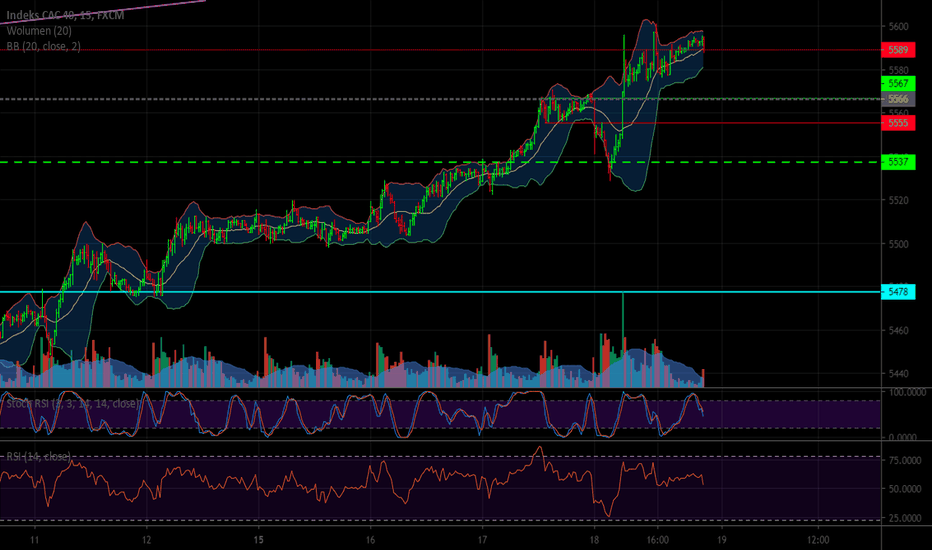Click the 16:00 time axis label

point(657,540)
